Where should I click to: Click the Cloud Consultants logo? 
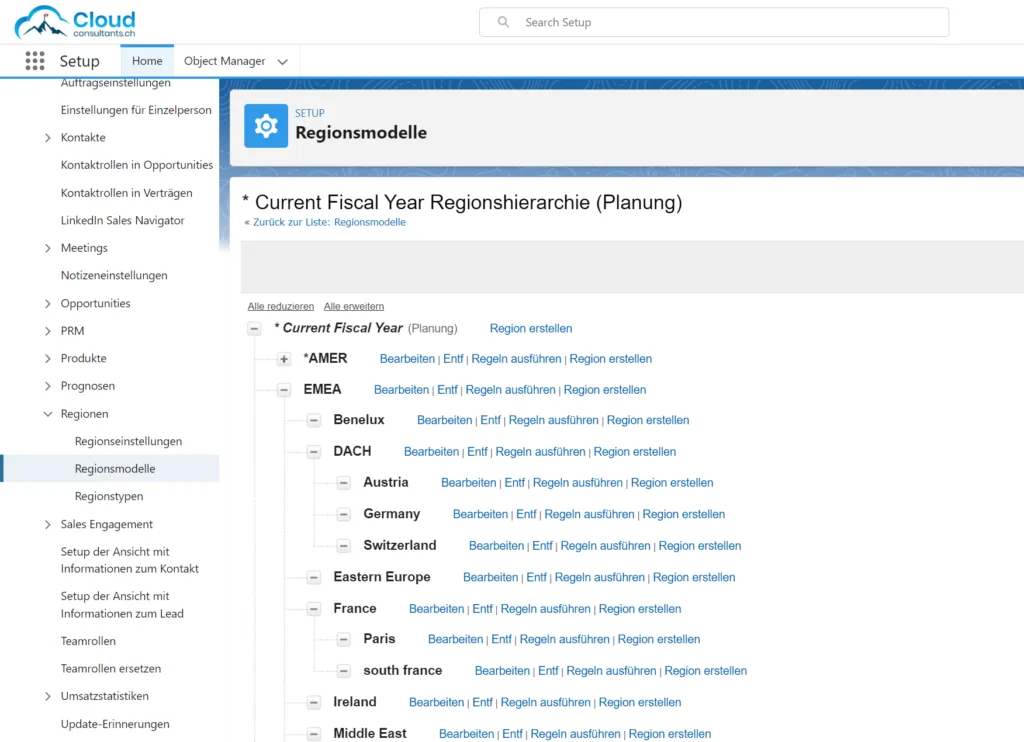75,22
